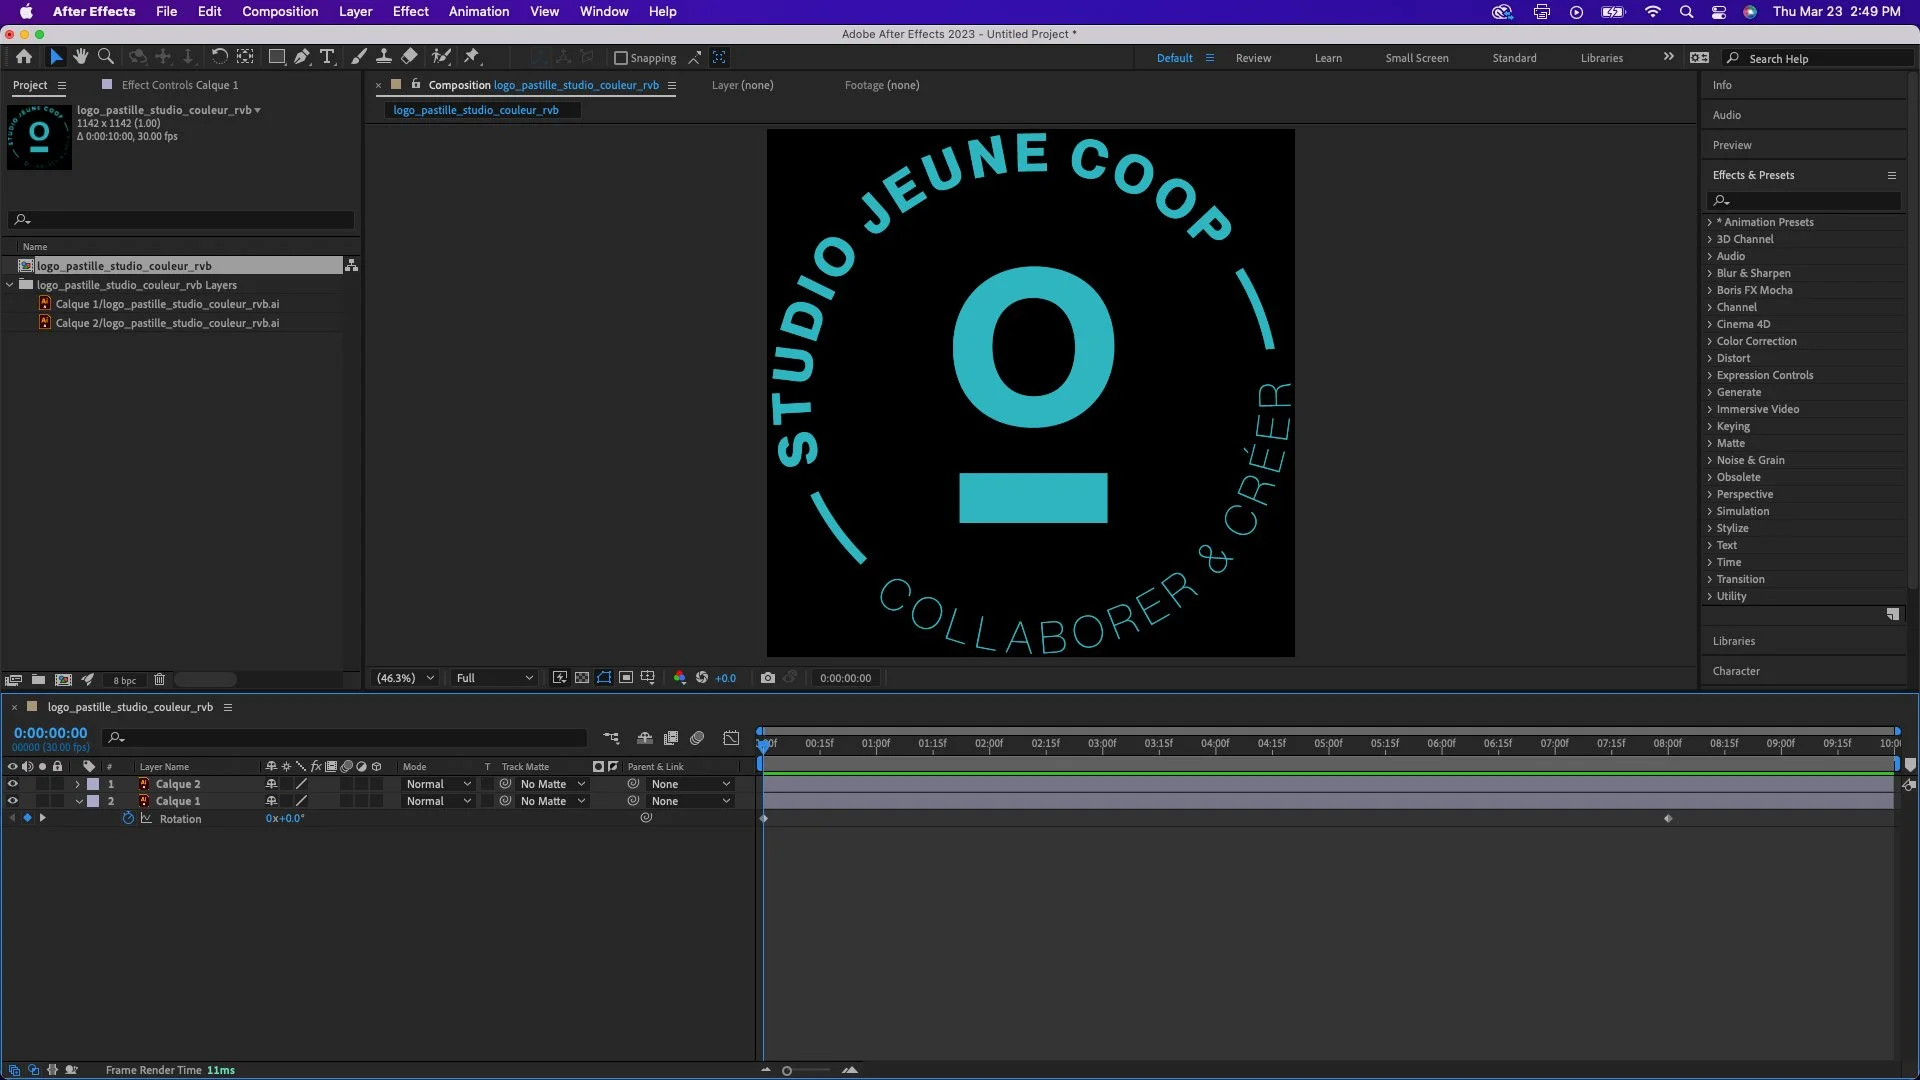Open Calque 2 blending Mode dropdown
This screenshot has width=1920, height=1080.
tap(438, 784)
